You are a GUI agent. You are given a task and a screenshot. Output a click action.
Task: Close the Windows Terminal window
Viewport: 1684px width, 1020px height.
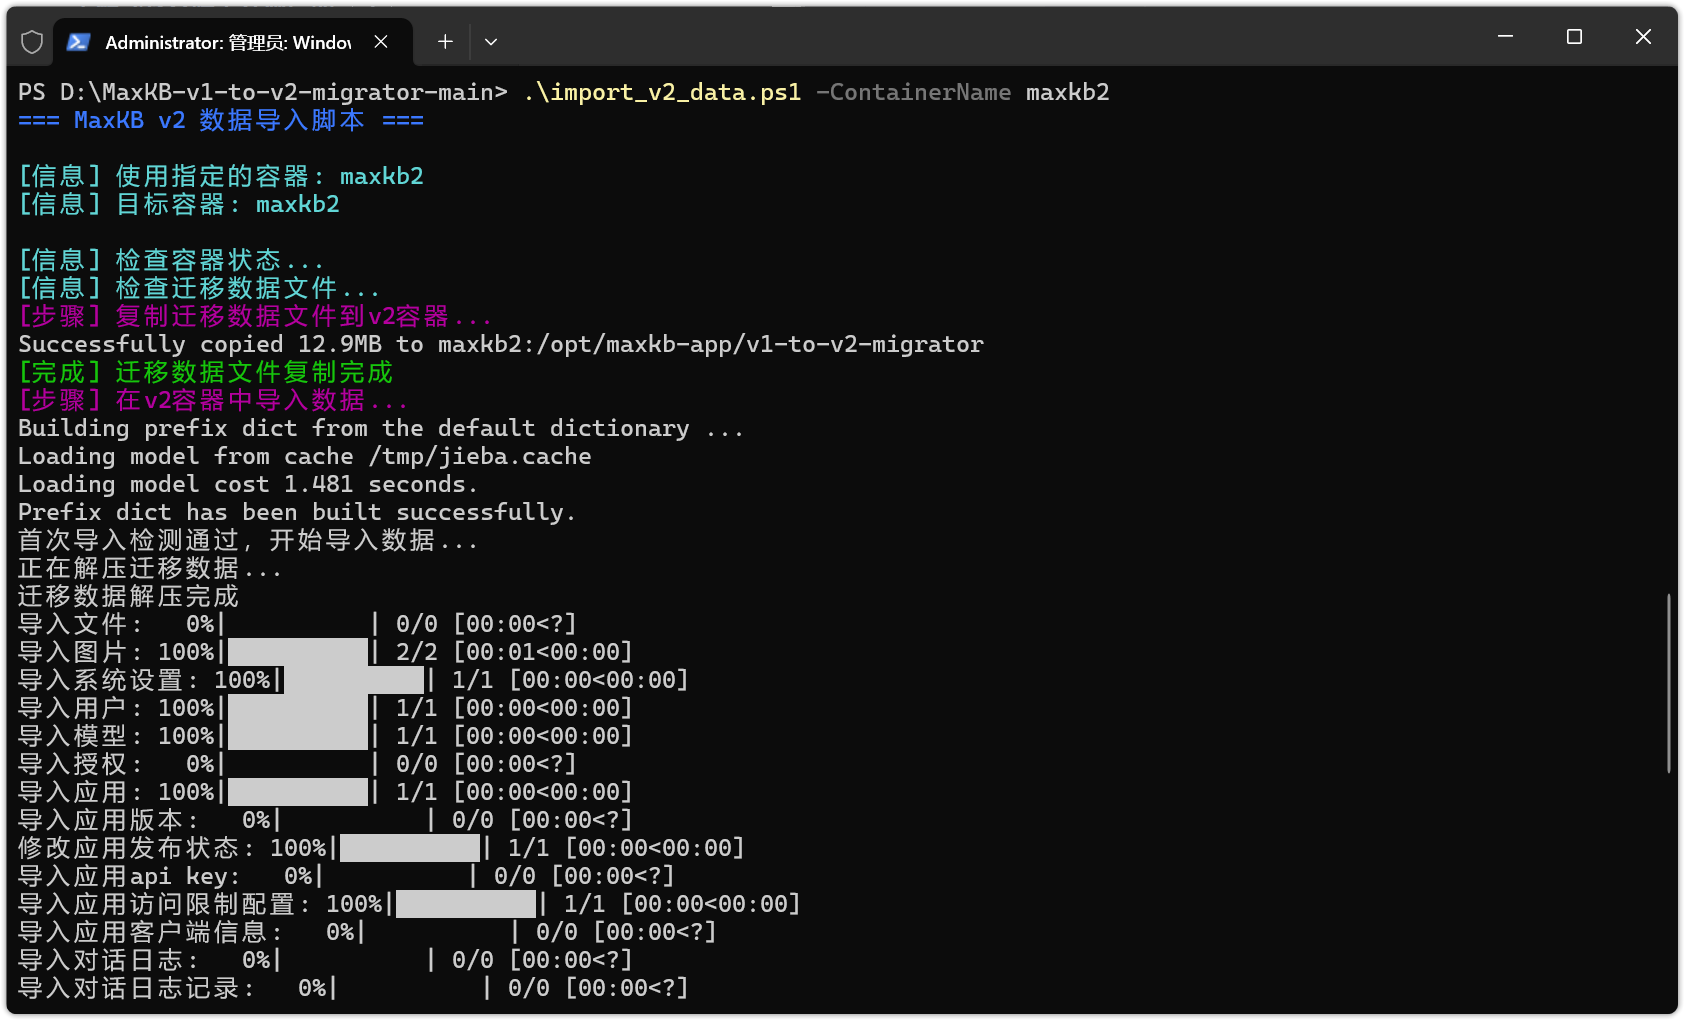click(1643, 37)
